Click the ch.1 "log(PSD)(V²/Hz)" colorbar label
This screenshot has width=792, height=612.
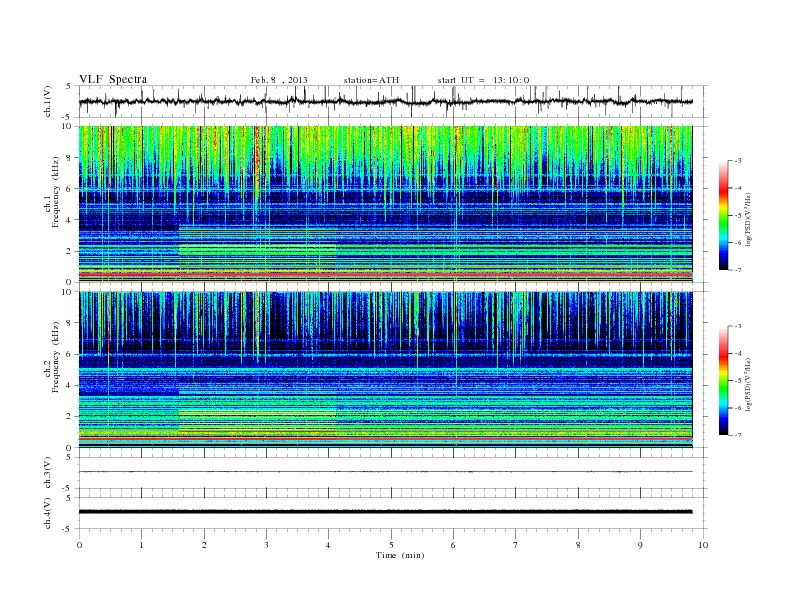(748, 219)
